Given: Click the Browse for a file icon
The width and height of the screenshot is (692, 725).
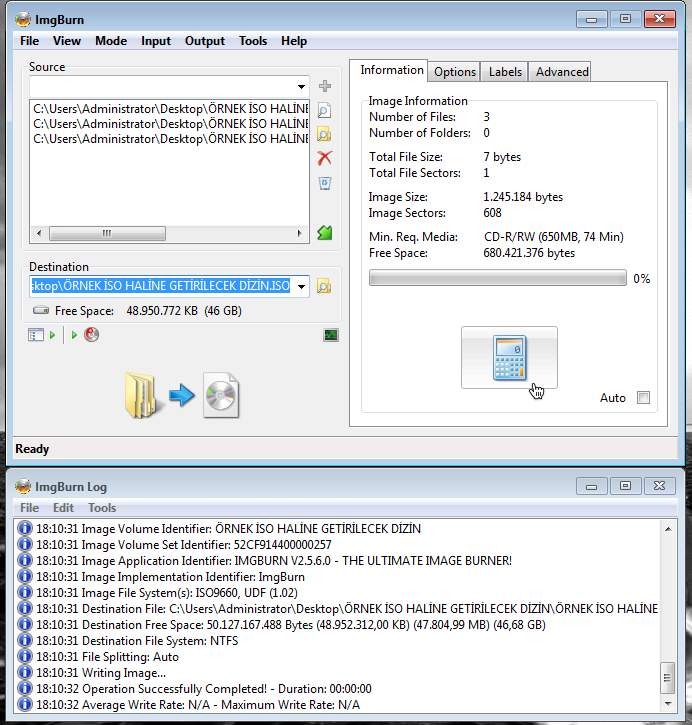Looking at the screenshot, I should (x=325, y=110).
